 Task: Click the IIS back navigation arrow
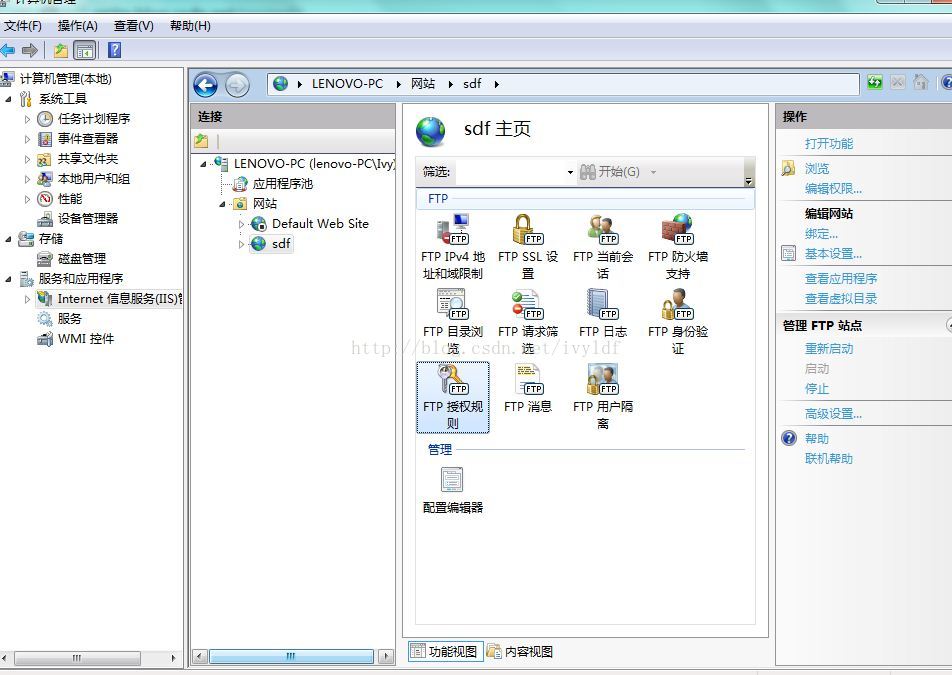(x=206, y=85)
